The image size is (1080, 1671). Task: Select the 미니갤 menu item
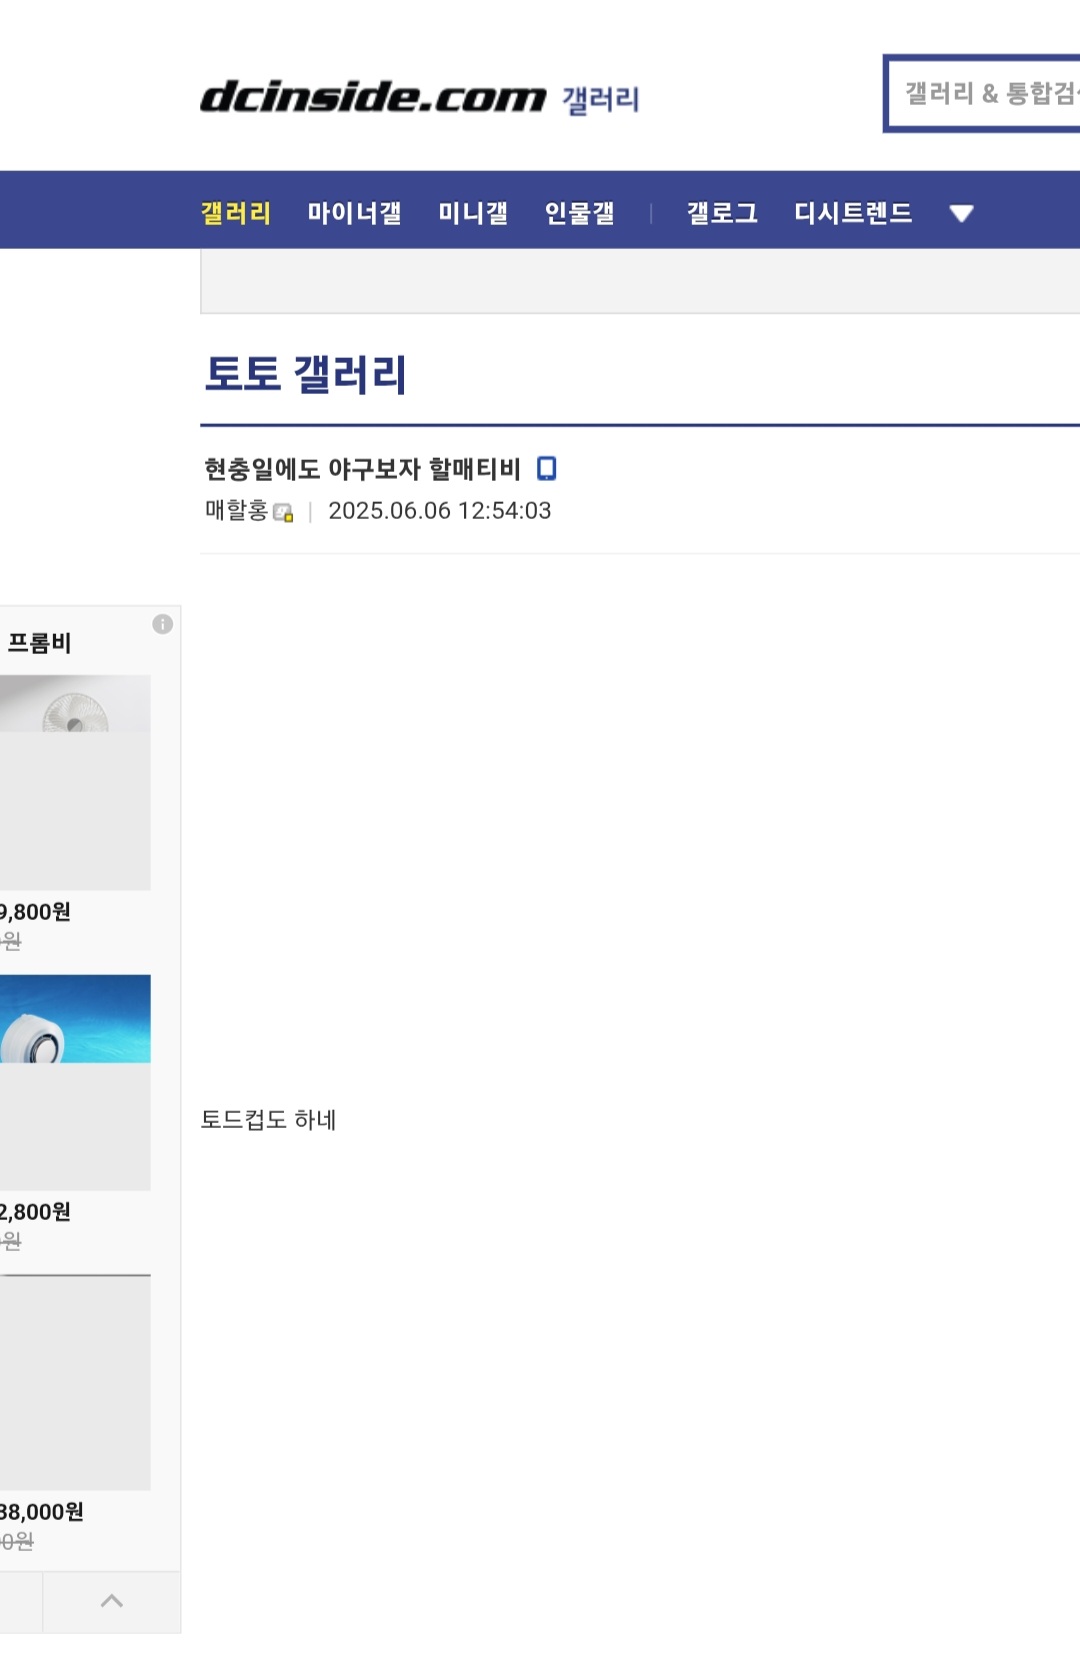coord(473,213)
